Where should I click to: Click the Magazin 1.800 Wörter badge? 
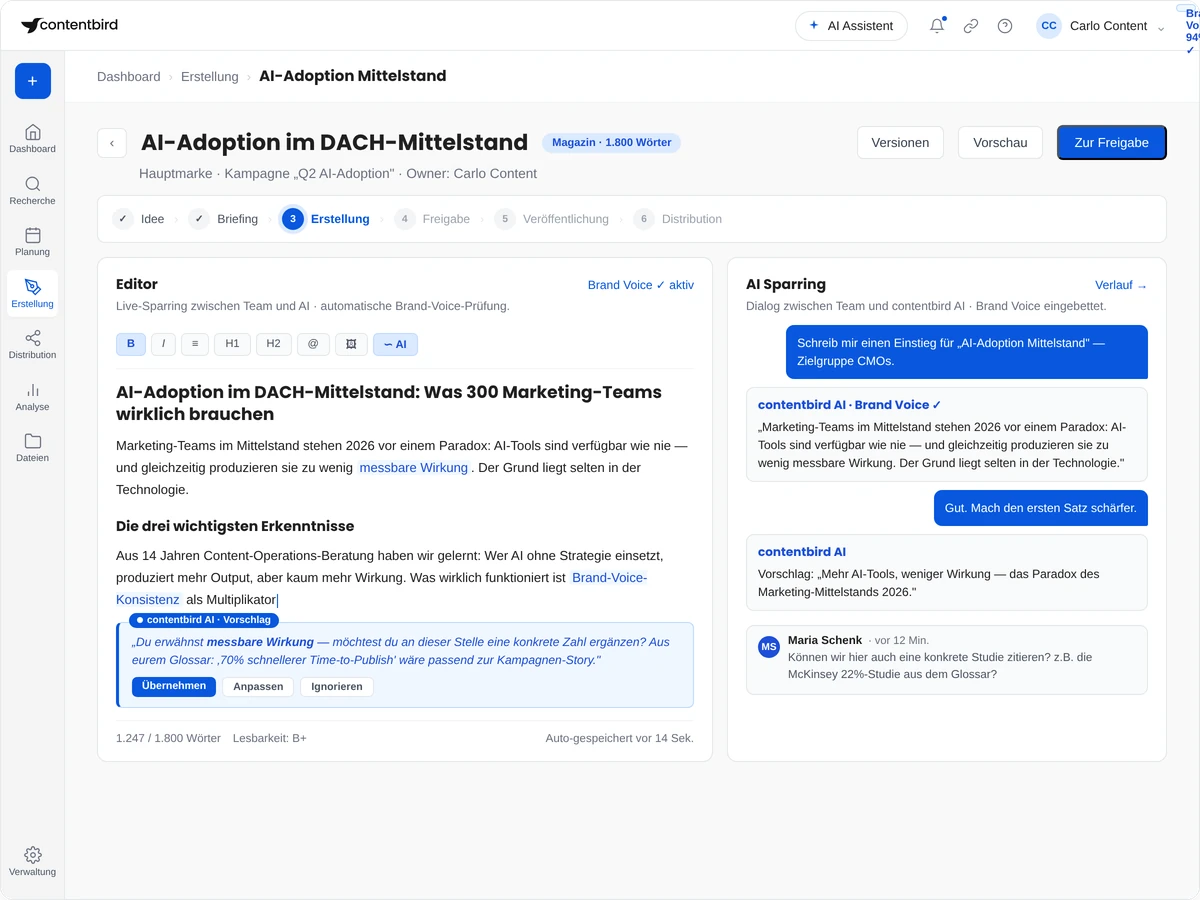click(611, 143)
